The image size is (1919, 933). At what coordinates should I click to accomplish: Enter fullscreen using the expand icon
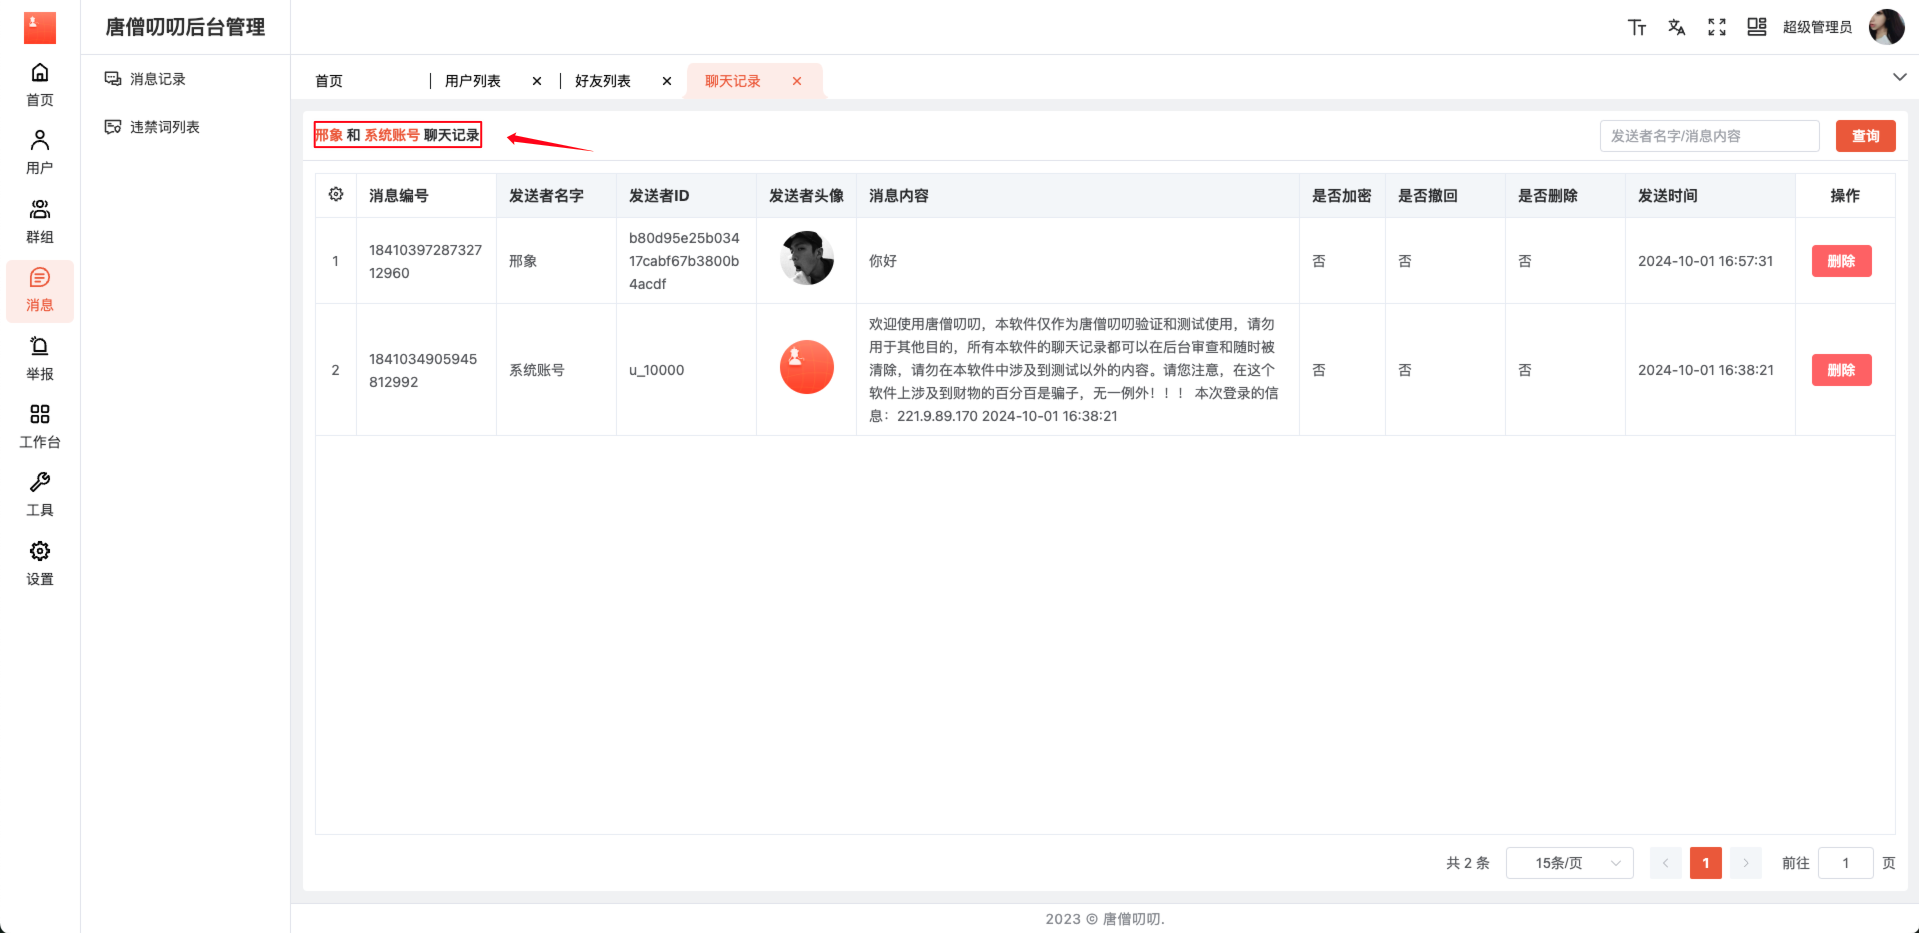click(1716, 27)
